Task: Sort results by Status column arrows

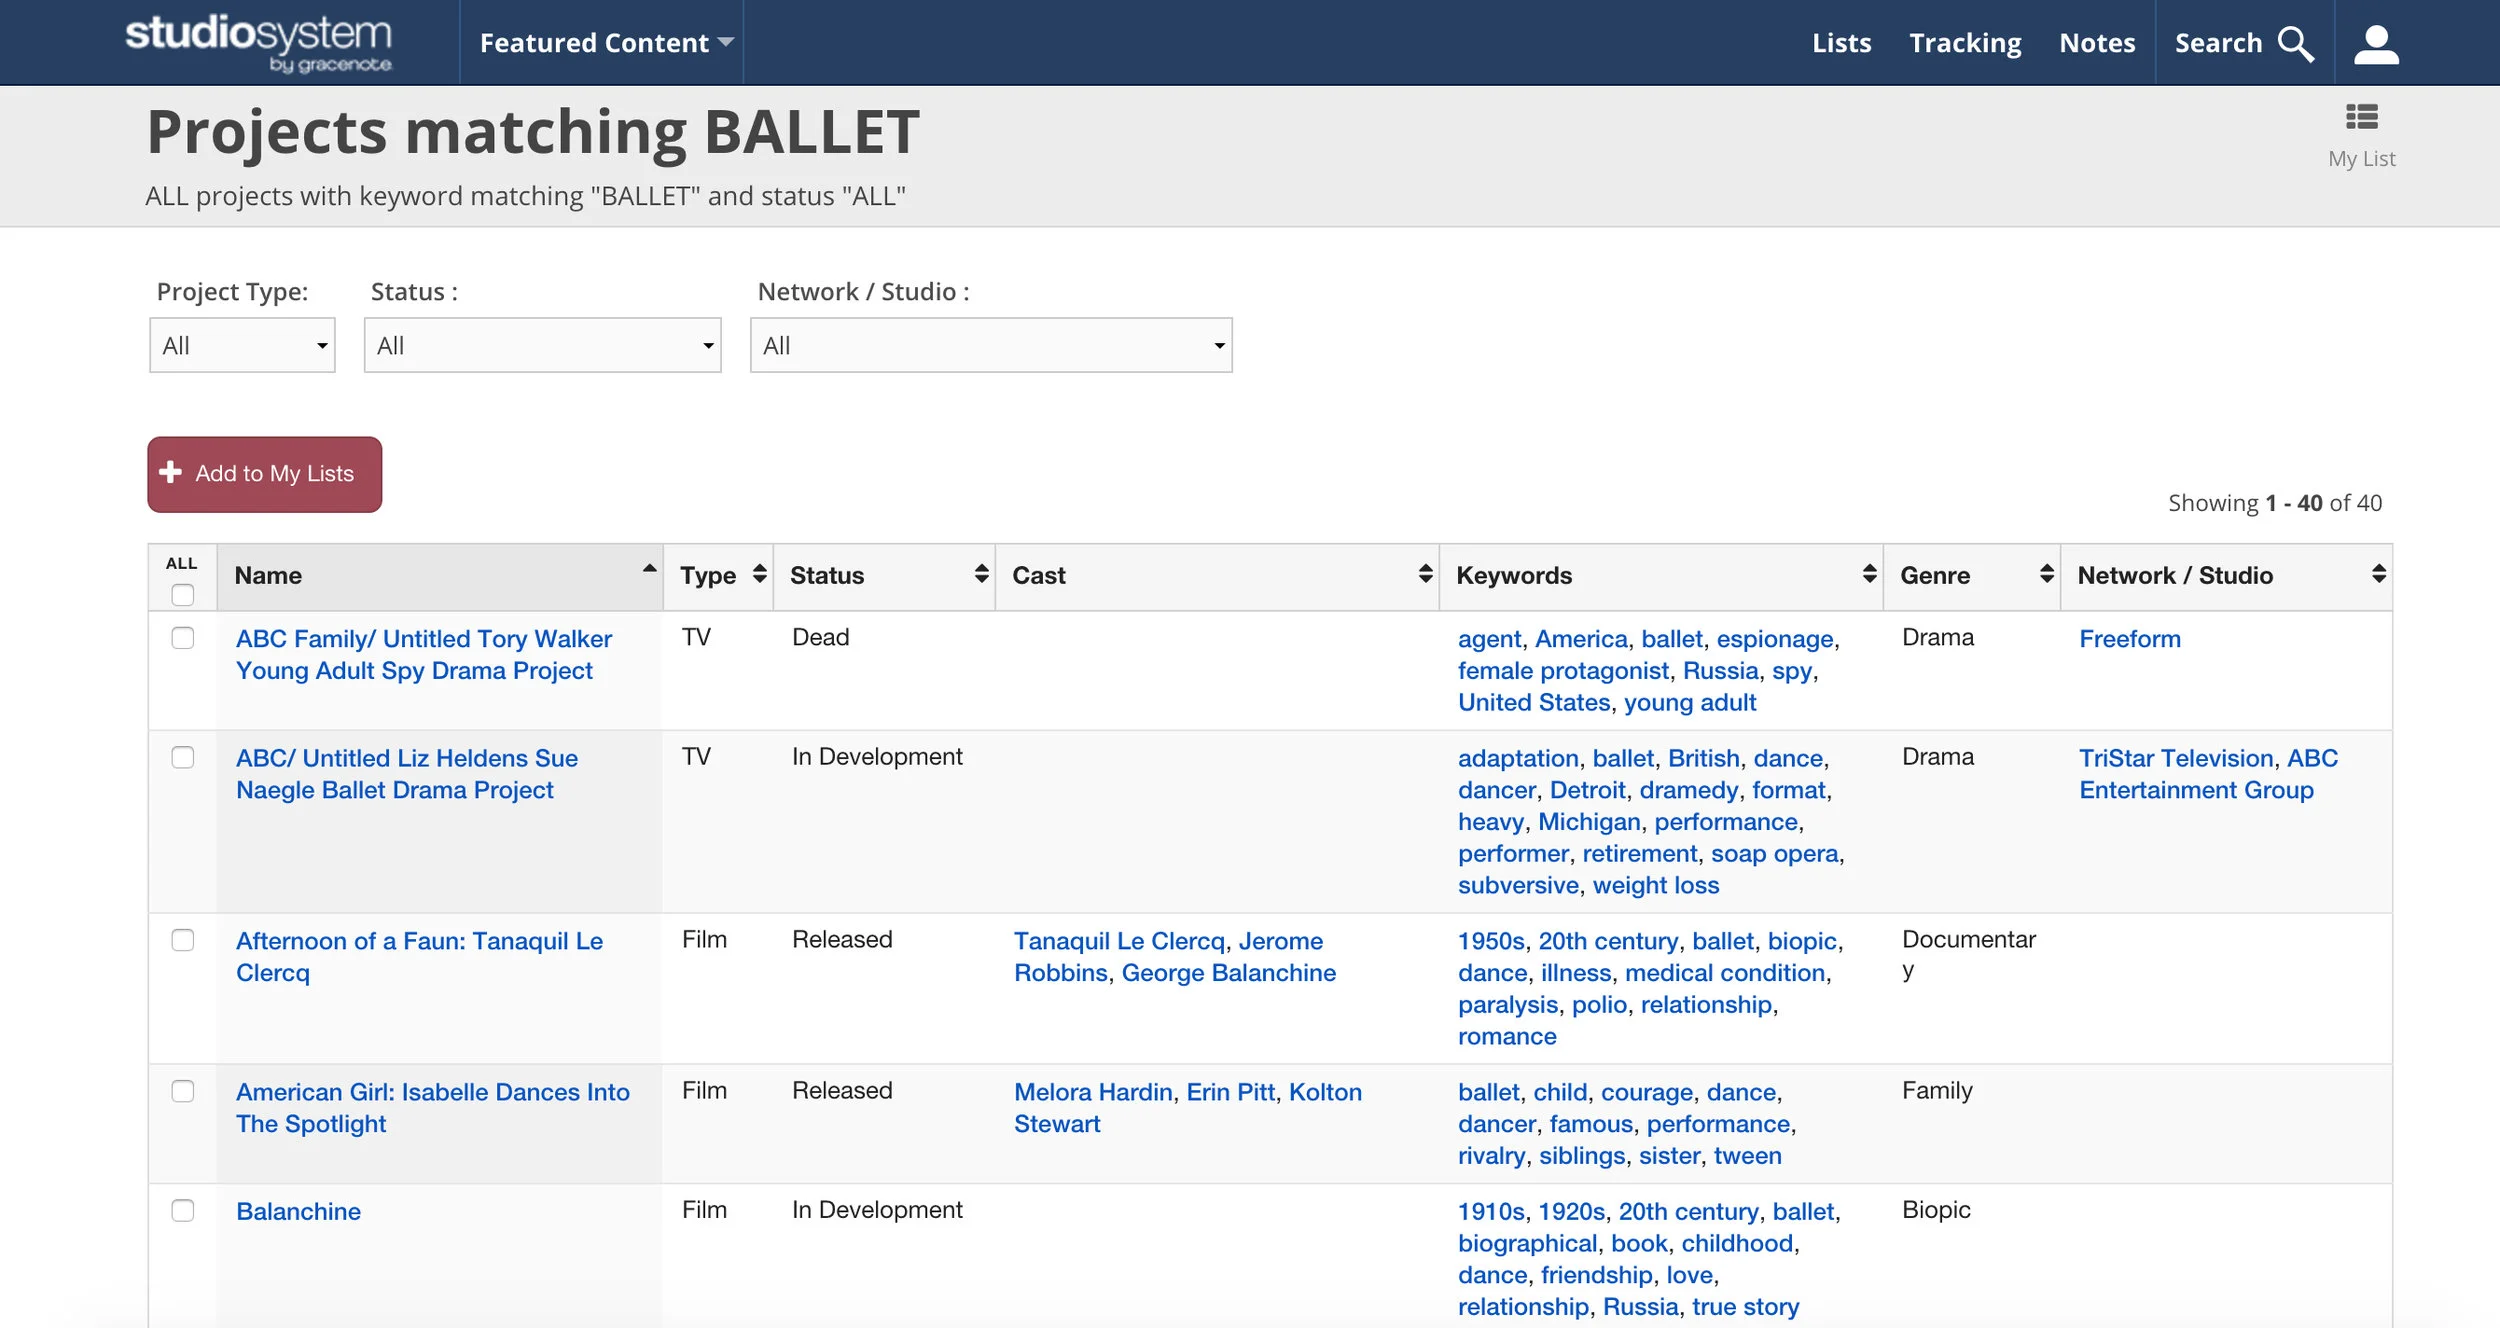Action: [981, 574]
